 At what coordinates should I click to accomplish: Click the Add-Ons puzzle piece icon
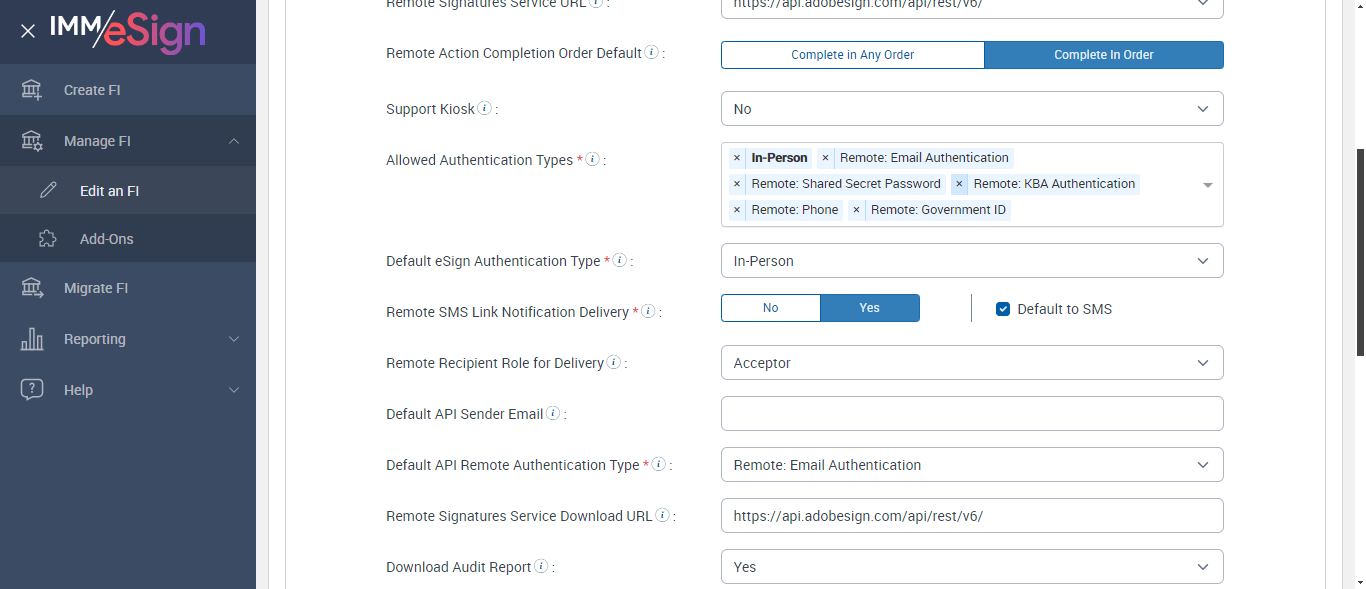pyautogui.click(x=47, y=239)
